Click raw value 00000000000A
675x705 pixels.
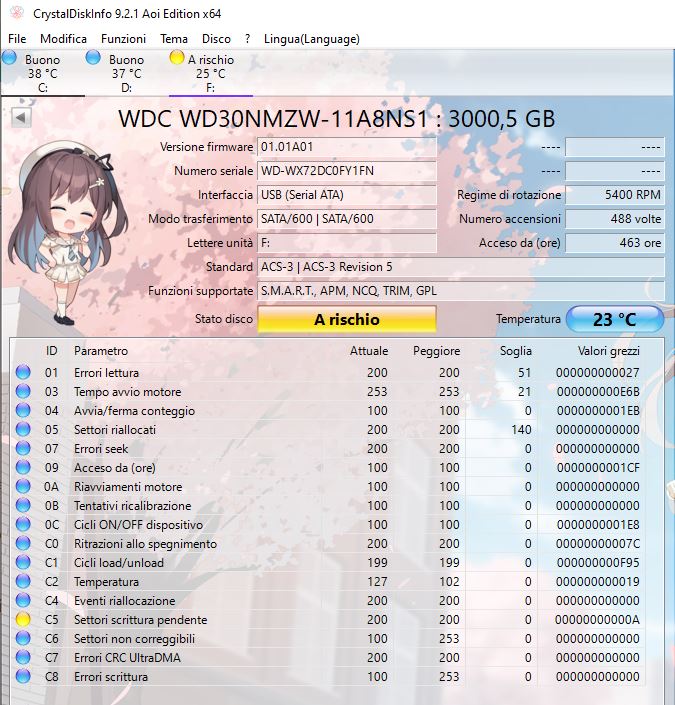pos(597,620)
